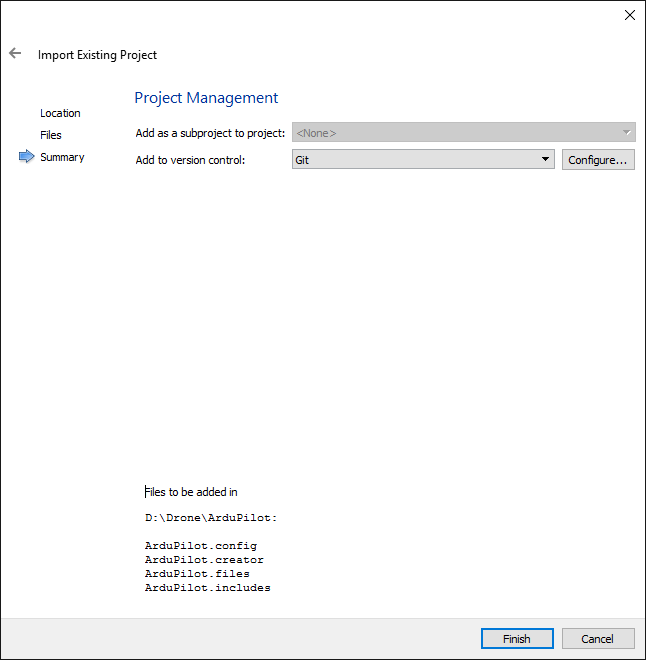
Task: Click ArduPilot.files in the file list
Action: click(x=197, y=574)
